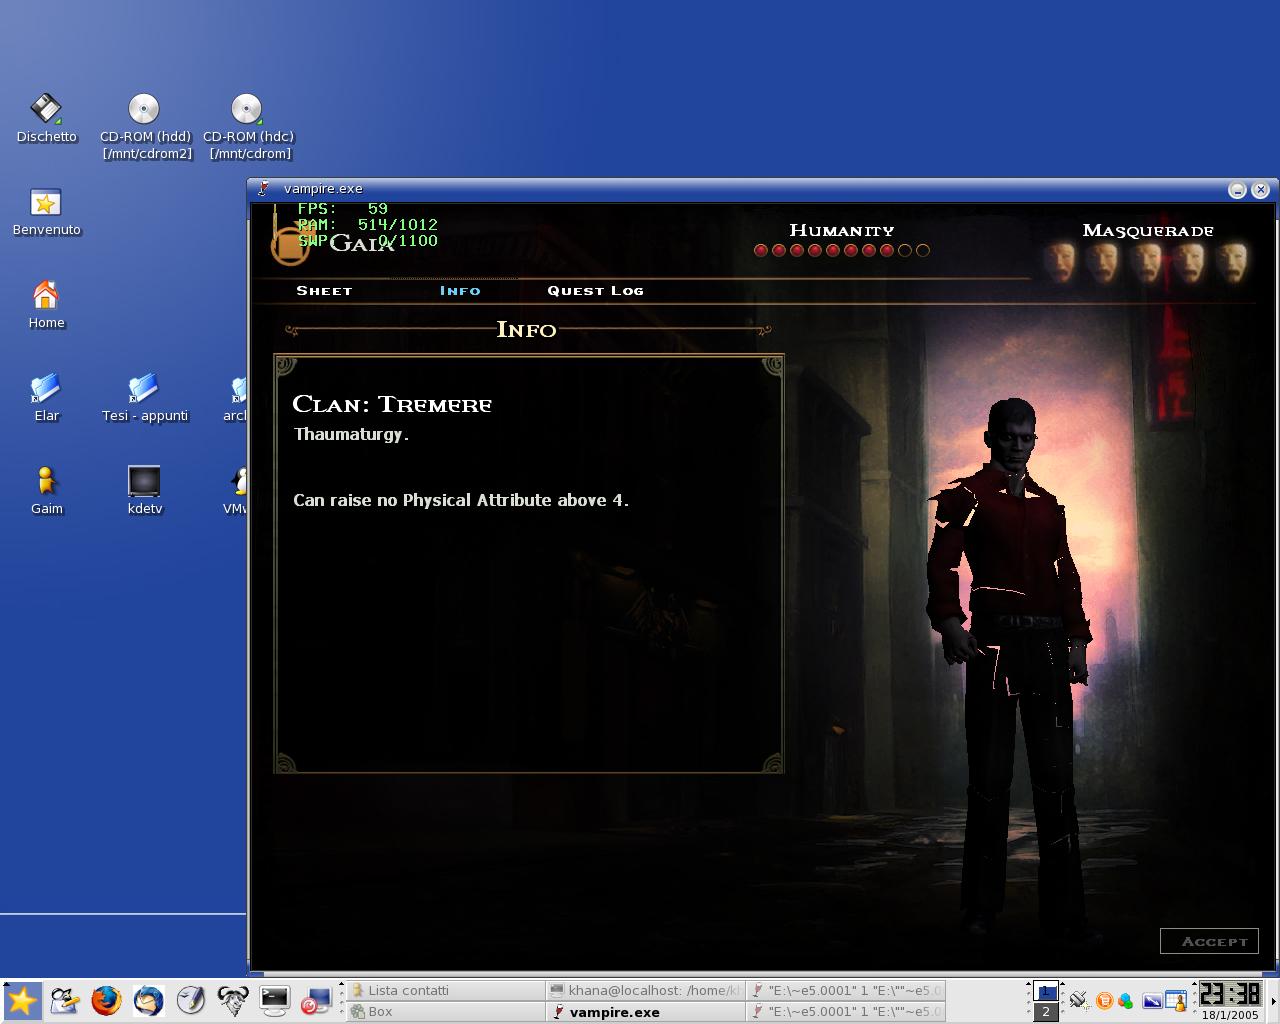Click the last empty Humanity dot

(923, 250)
